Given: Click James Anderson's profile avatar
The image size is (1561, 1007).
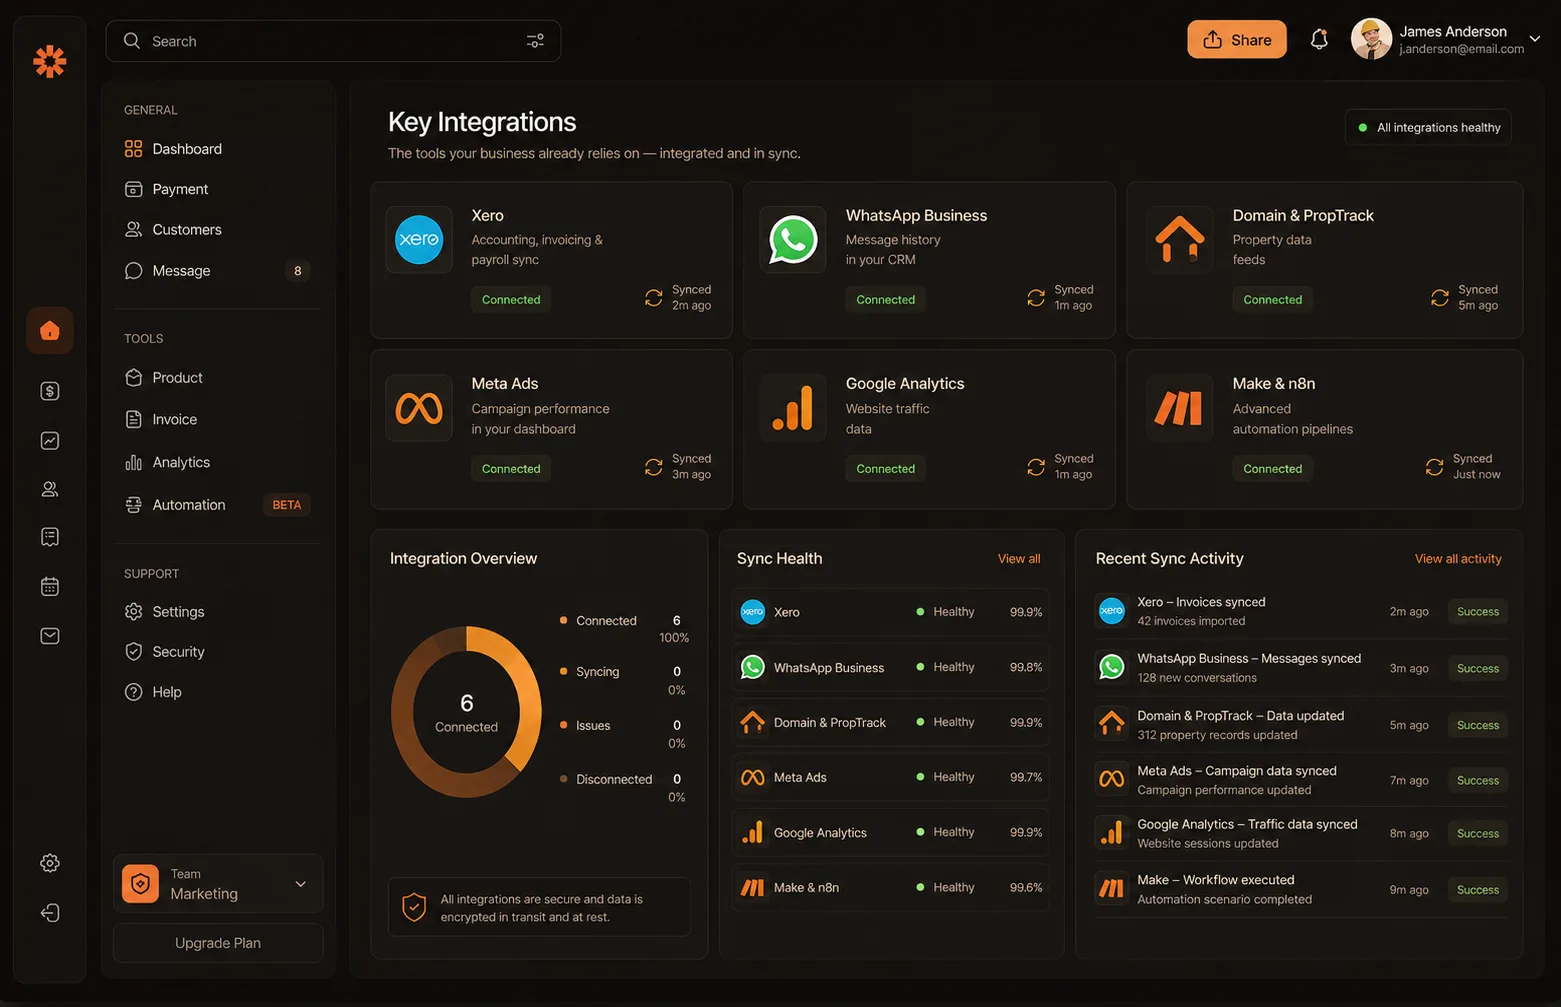Looking at the screenshot, I should point(1371,39).
